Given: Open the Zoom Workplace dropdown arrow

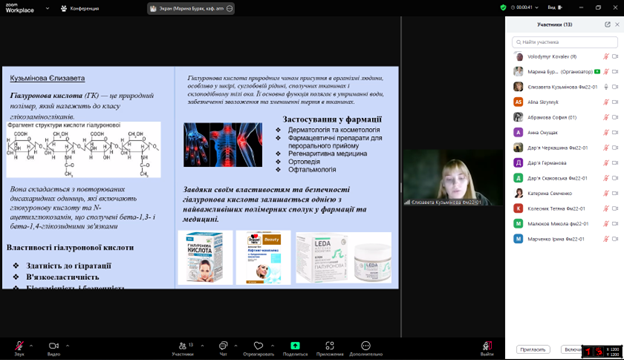Looking at the screenshot, I should 47,8.
